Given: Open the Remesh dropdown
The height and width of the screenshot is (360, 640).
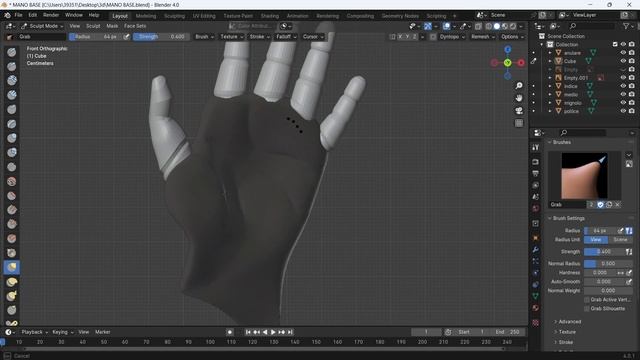Looking at the screenshot, I should [482, 37].
